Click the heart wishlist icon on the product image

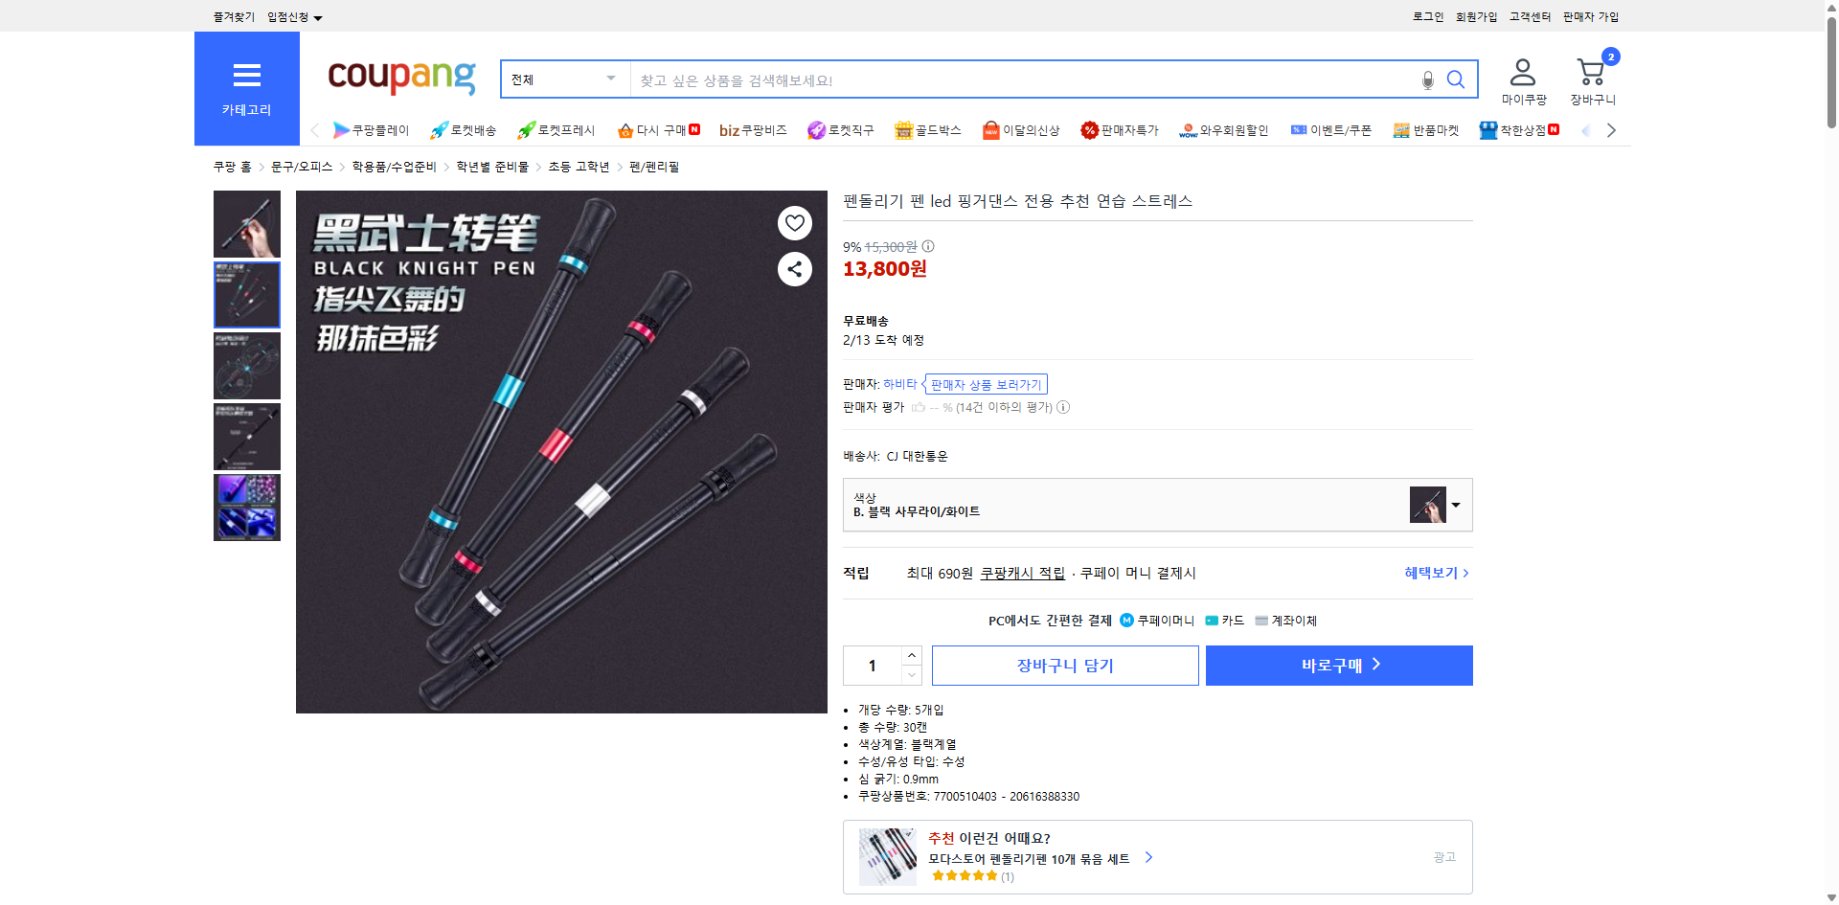coord(794,224)
